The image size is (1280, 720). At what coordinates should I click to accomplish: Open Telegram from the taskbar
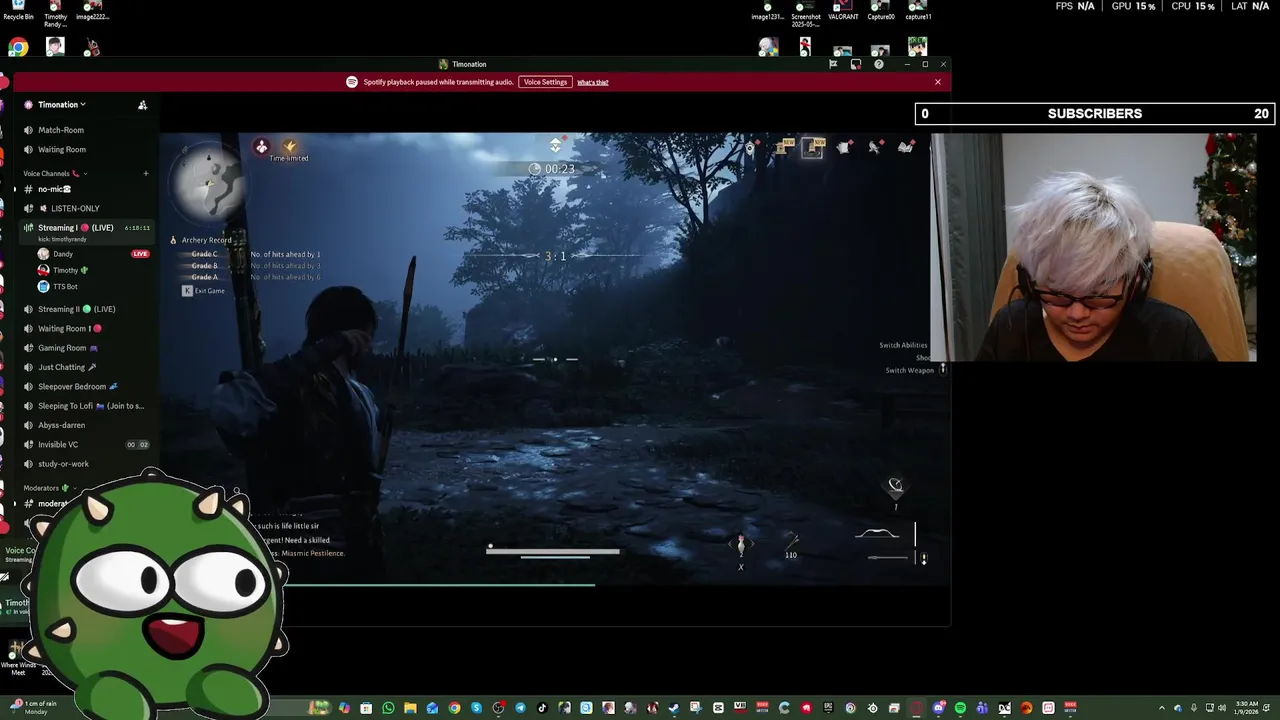click(520, 708)
